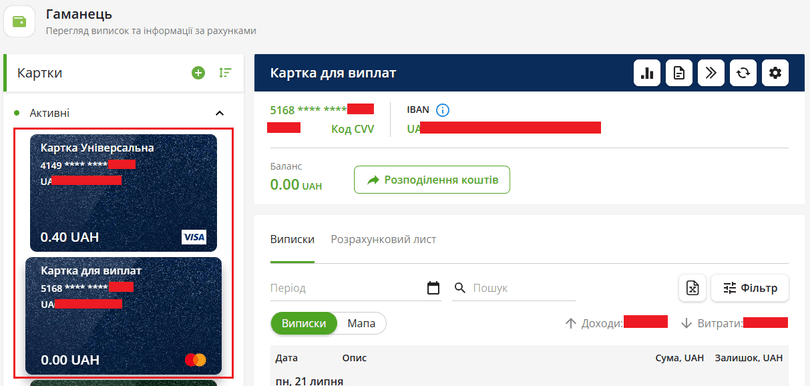Export statements to Excel icon
This screenshot has height=386, width=810.
[692, 288]
